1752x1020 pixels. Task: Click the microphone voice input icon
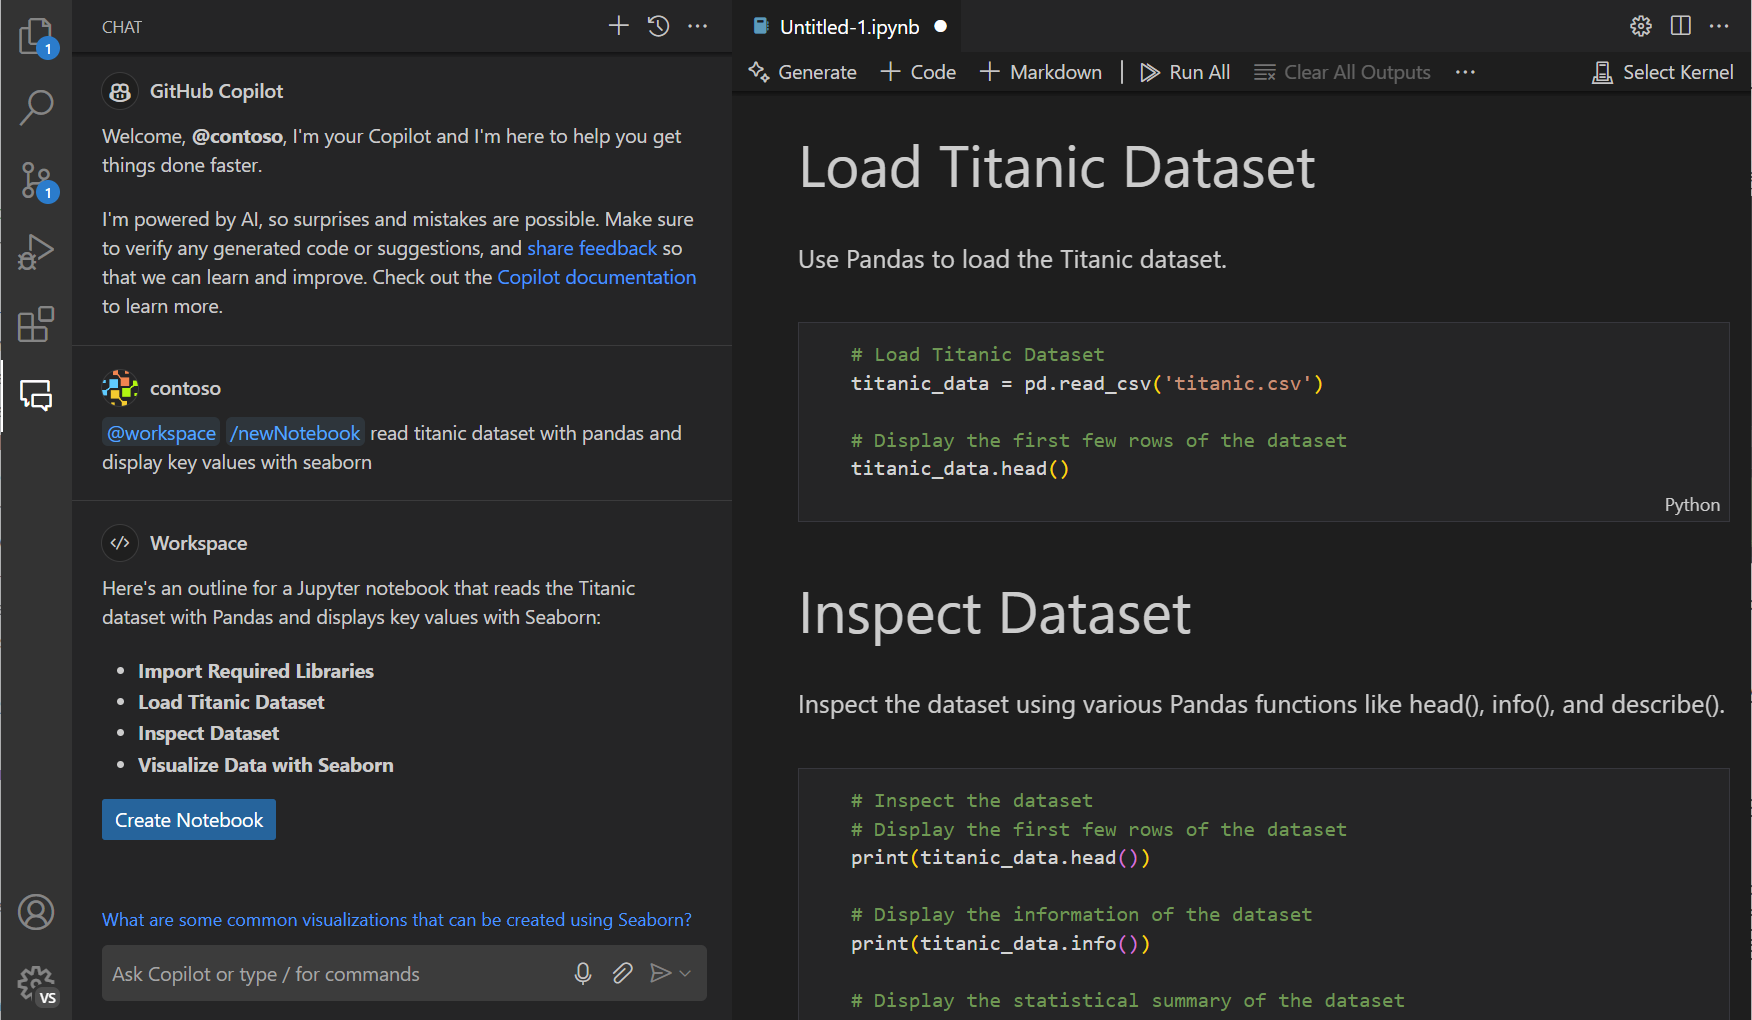[x=583, y=973]
